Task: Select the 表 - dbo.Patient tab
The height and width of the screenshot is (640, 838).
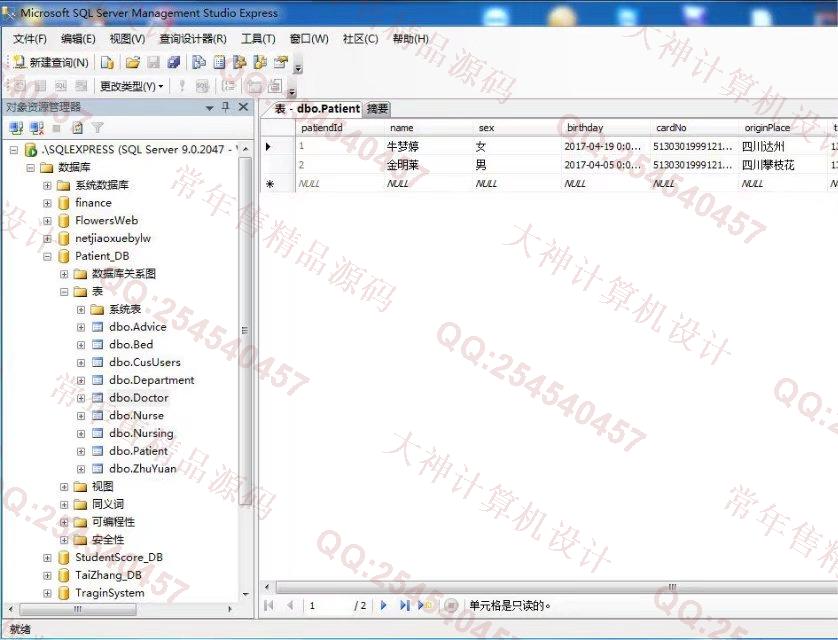Action: pyautogui.click(x=317, y=109)
